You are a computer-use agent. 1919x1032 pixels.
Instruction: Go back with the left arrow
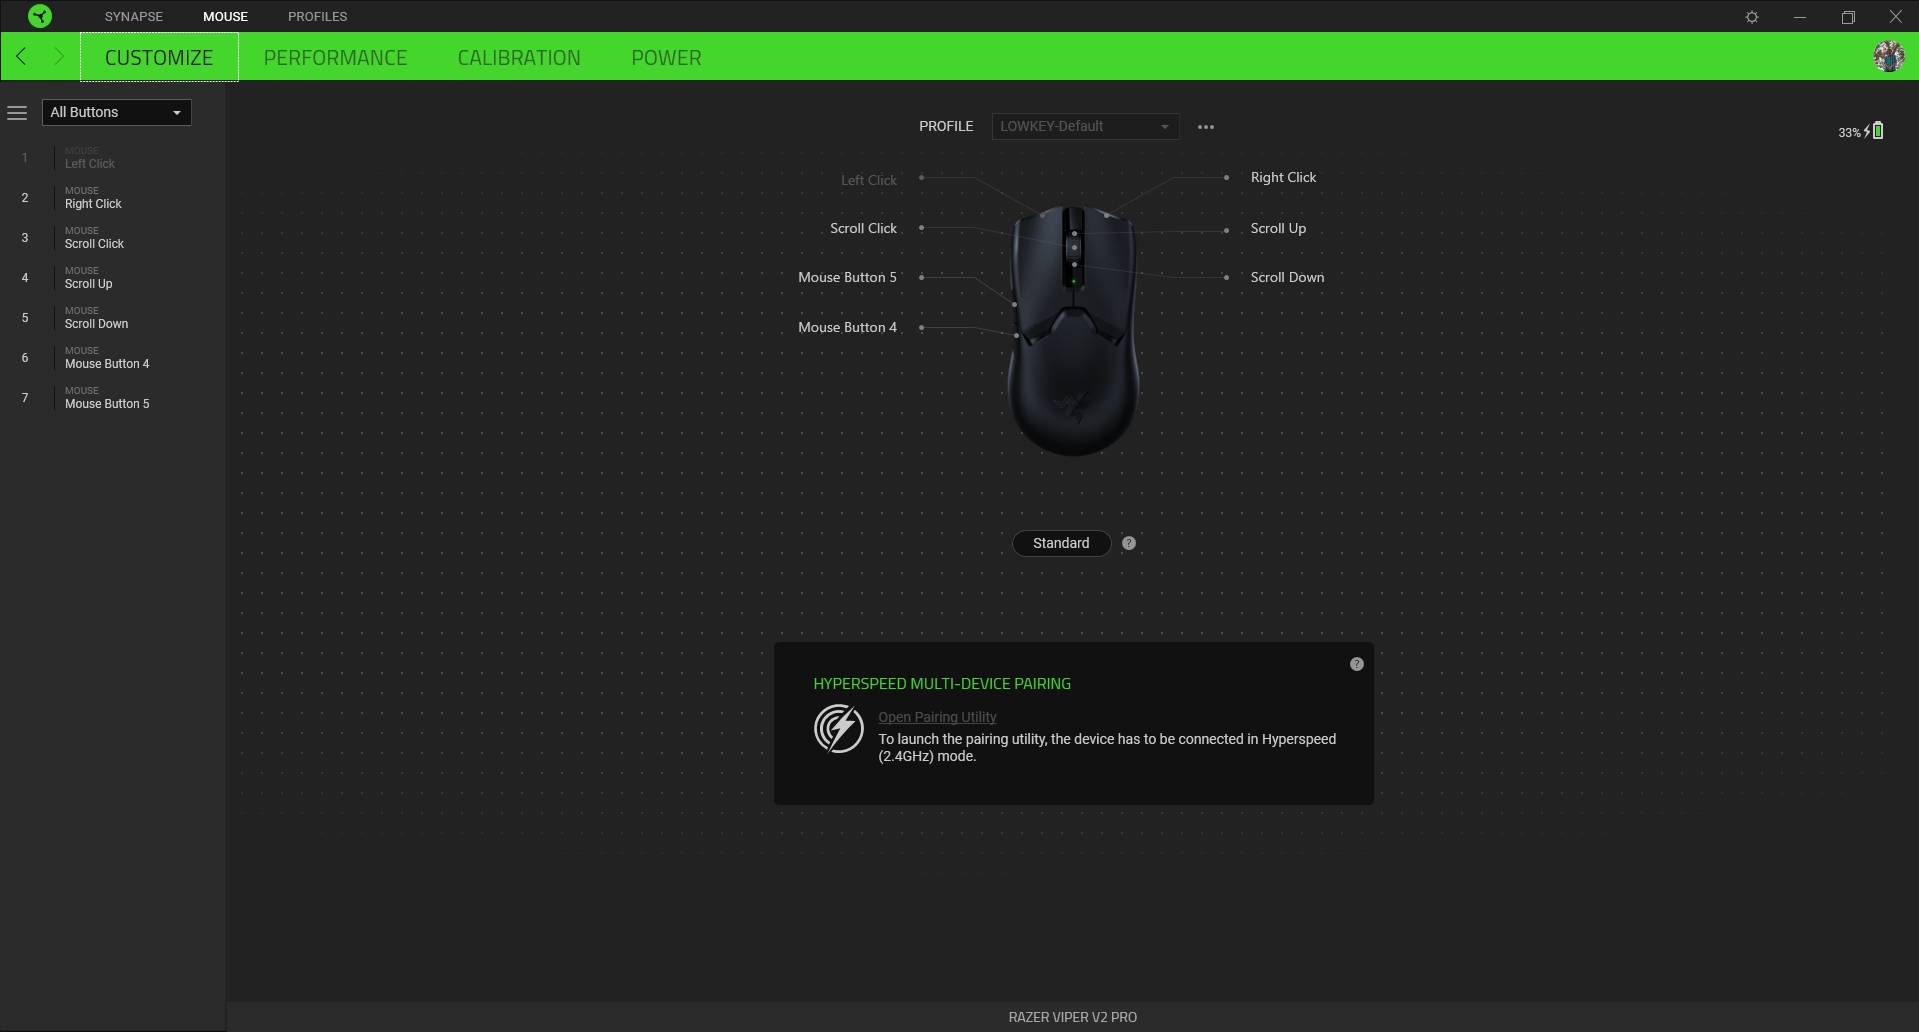click(21, 57)
